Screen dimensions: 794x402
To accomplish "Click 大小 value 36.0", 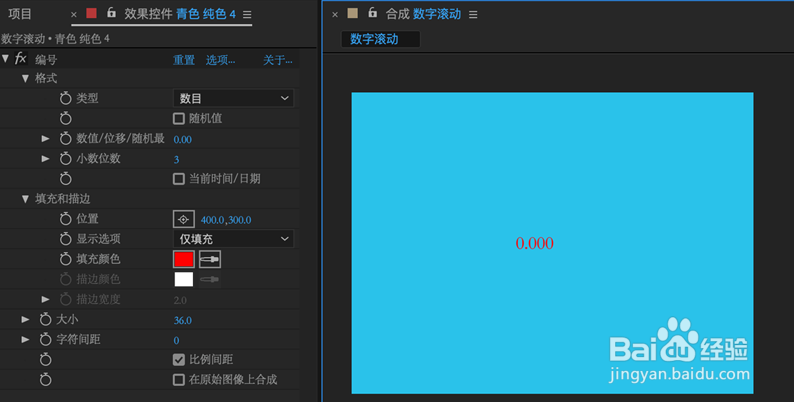I will click(182, 320).
